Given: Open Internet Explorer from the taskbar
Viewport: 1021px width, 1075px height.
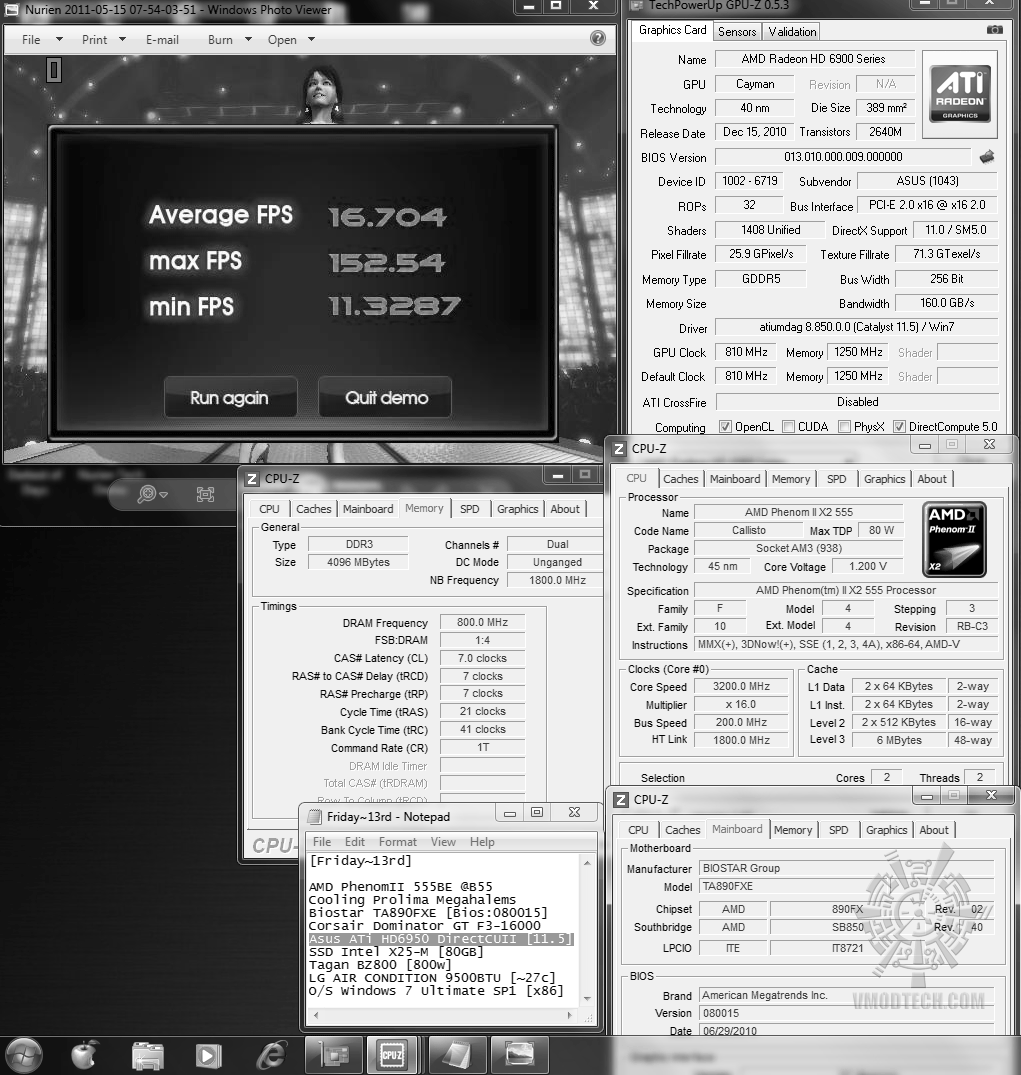Looking at the screenshot, I should point(271,1056).
